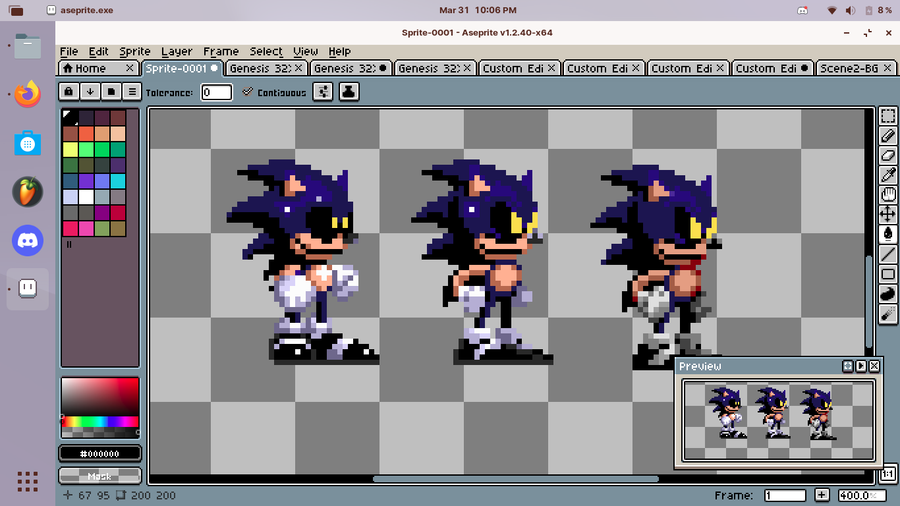
Task: Click the palette lock edit-mode icon
Action: tap(69, 92)
